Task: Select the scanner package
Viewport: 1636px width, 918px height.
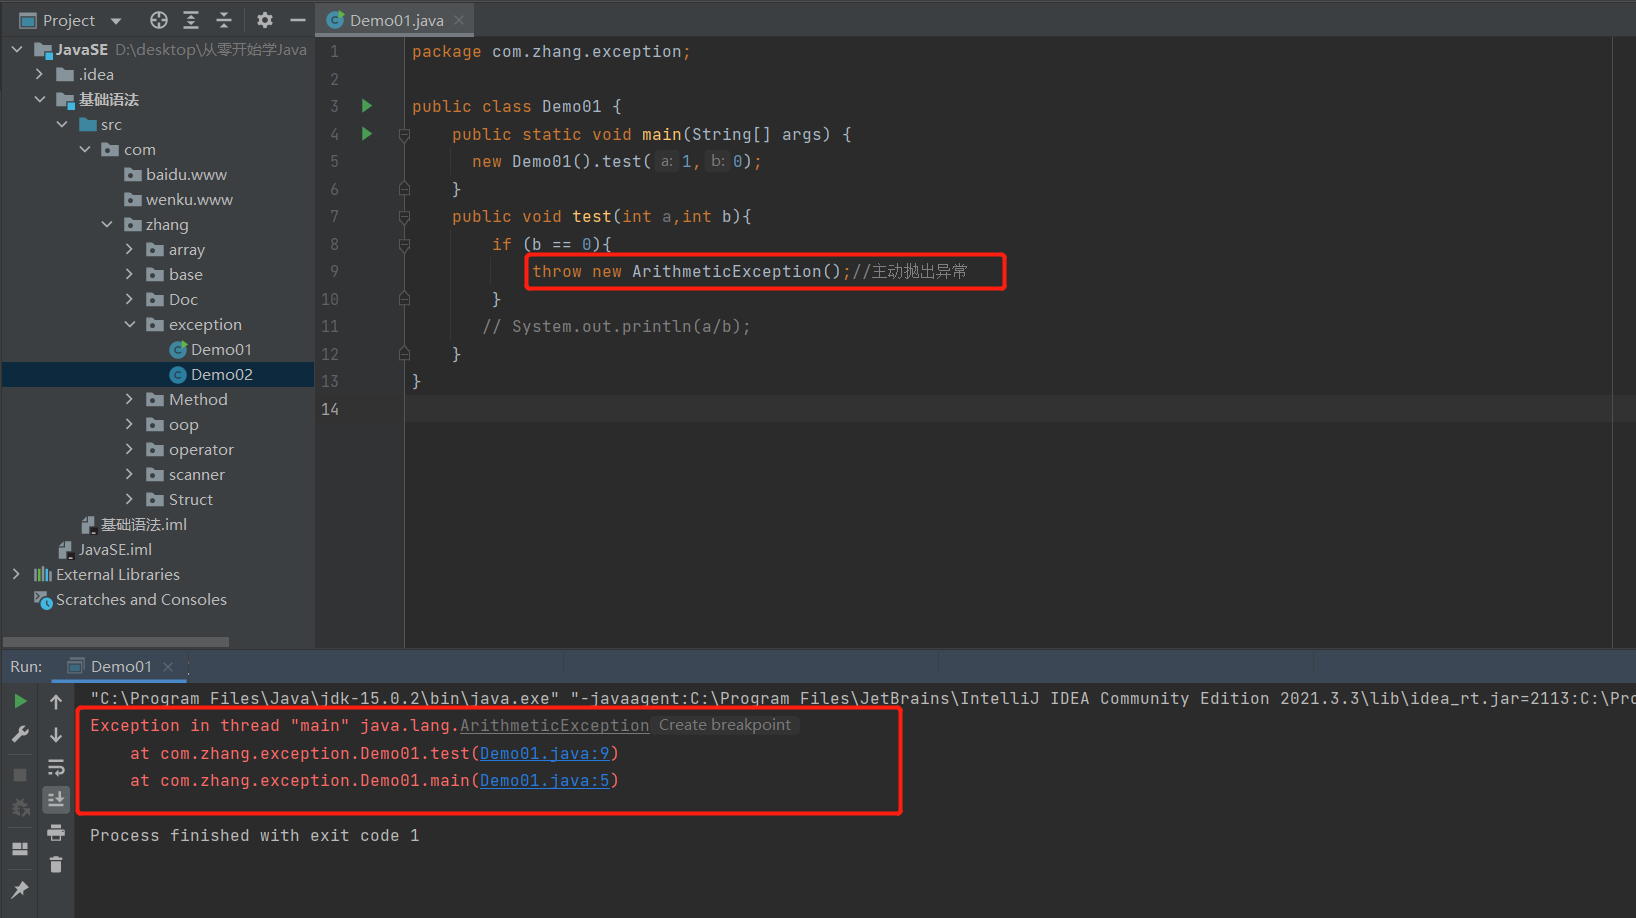Action: 197,474
